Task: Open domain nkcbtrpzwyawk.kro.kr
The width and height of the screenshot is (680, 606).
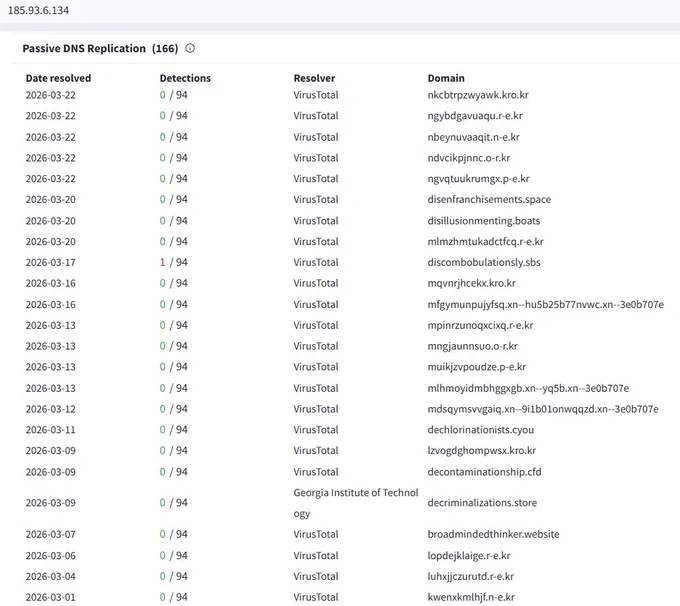Action: (x=478, y=95)
